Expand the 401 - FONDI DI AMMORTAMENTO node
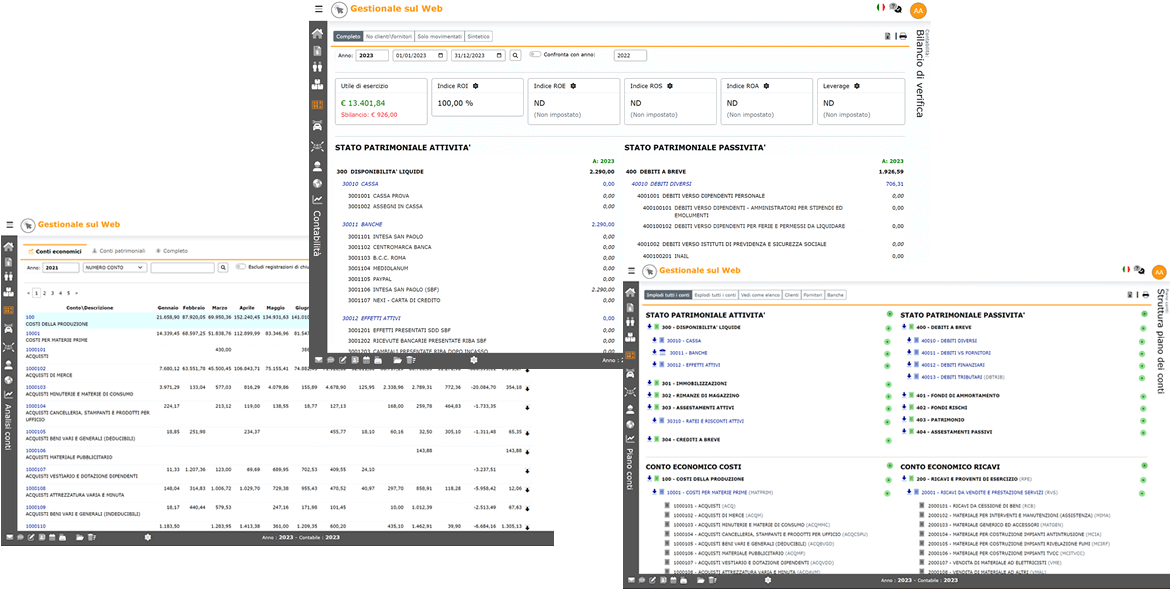Viewport: 1175px width, 594px height. click(904, 395)
